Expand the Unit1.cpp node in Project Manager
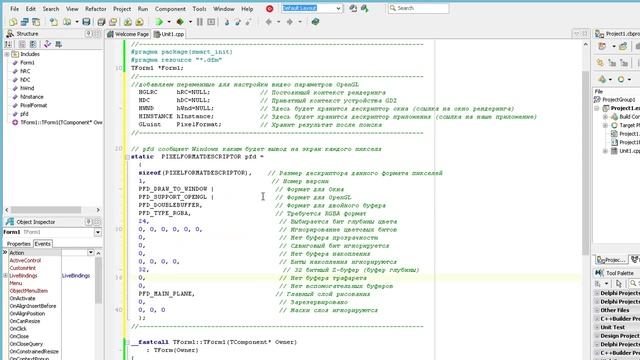640x360 pixels. (605, 151)
